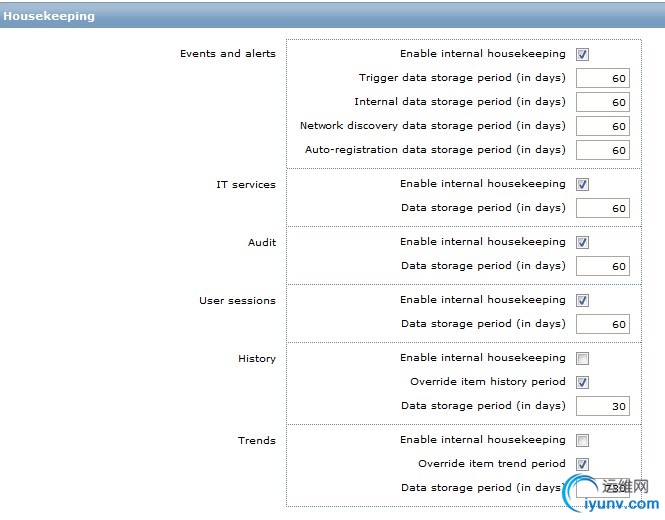The width and height of the screenshot is (665, 520).
Task: Toggle Override item history period checkbox
Action: point(583,383)
